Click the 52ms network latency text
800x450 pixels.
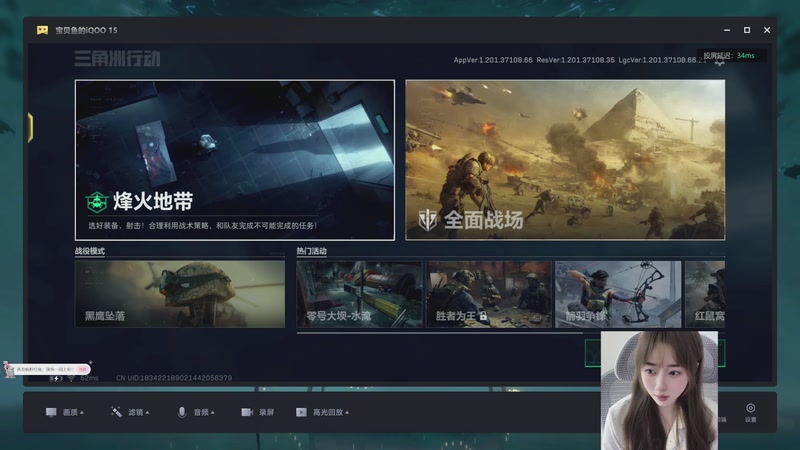coord(89,378)
